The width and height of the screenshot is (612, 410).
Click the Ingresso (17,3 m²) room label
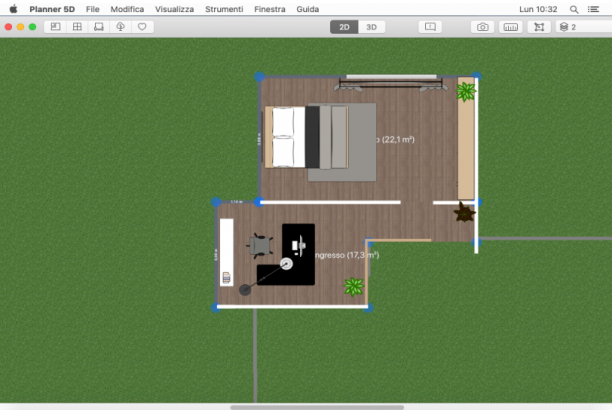[x=347, y=255]
